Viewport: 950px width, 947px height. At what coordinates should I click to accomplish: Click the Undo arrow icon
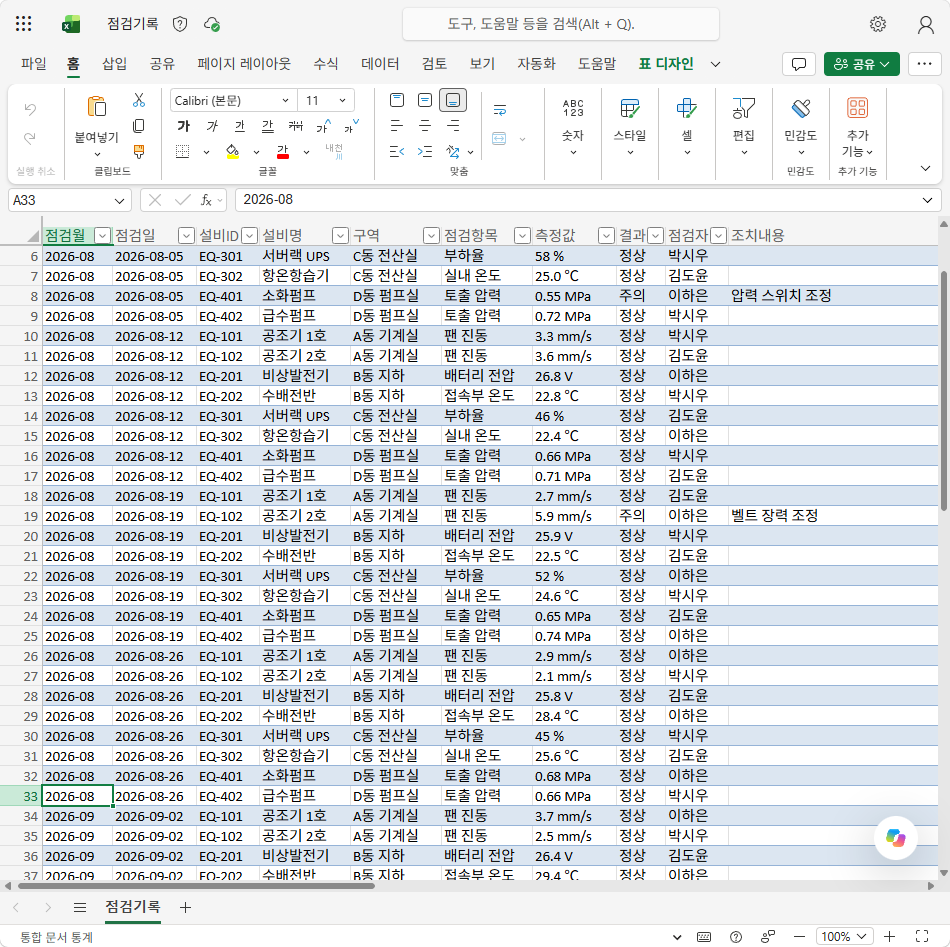coord(30,109)
